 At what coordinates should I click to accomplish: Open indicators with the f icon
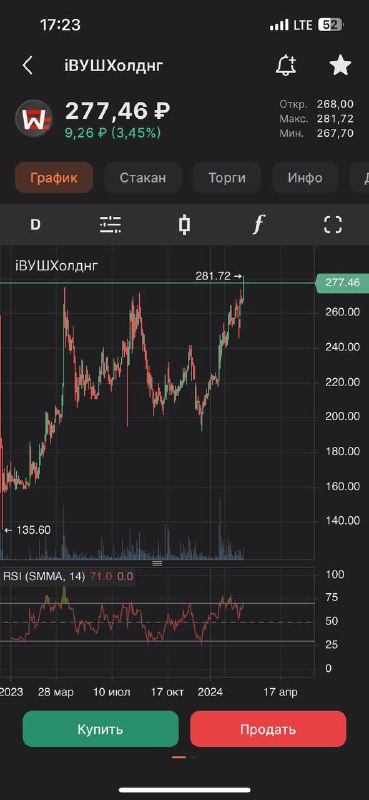pos(259,224)
